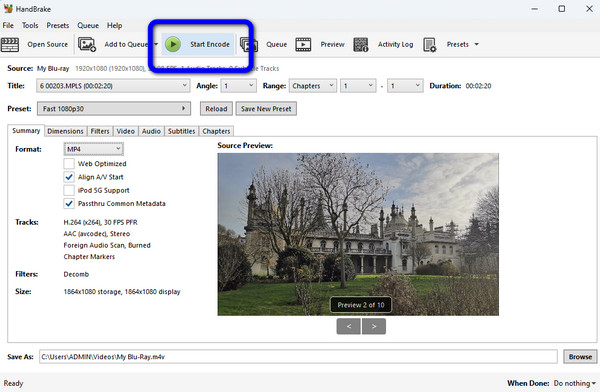Click the Open Source film icon
The image size is (600, 392).
10,44
